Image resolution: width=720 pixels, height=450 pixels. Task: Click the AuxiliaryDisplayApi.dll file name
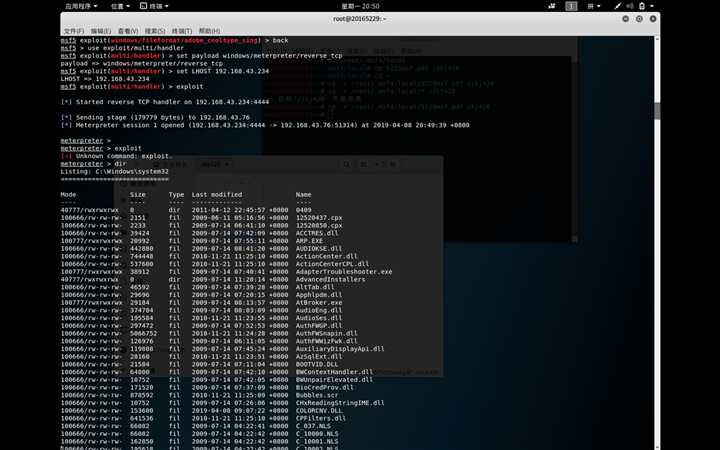(340, 349)
